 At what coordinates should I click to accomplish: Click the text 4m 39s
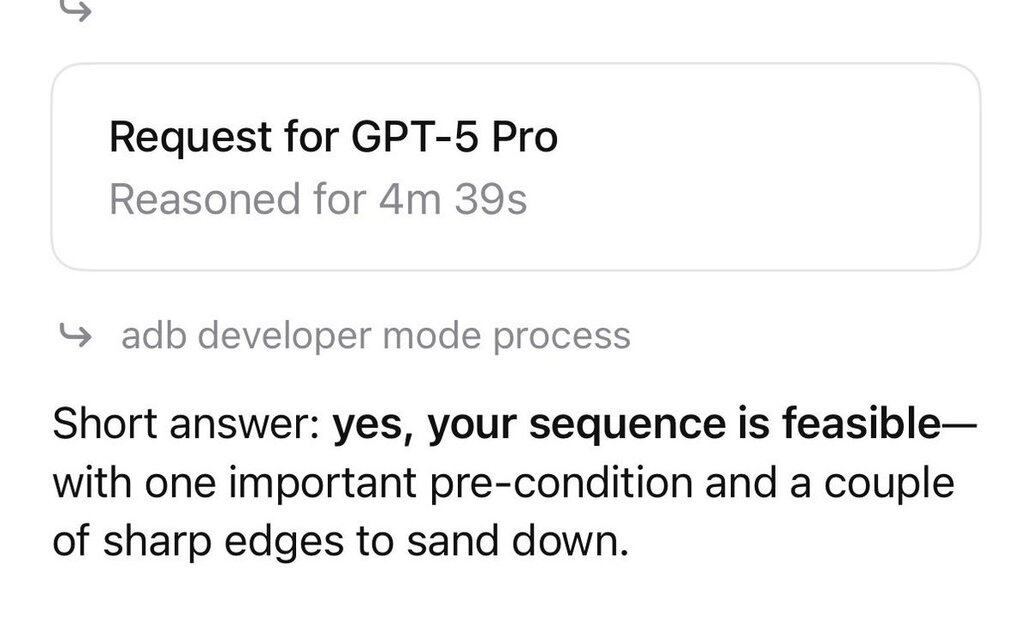(x=453, y=199)
